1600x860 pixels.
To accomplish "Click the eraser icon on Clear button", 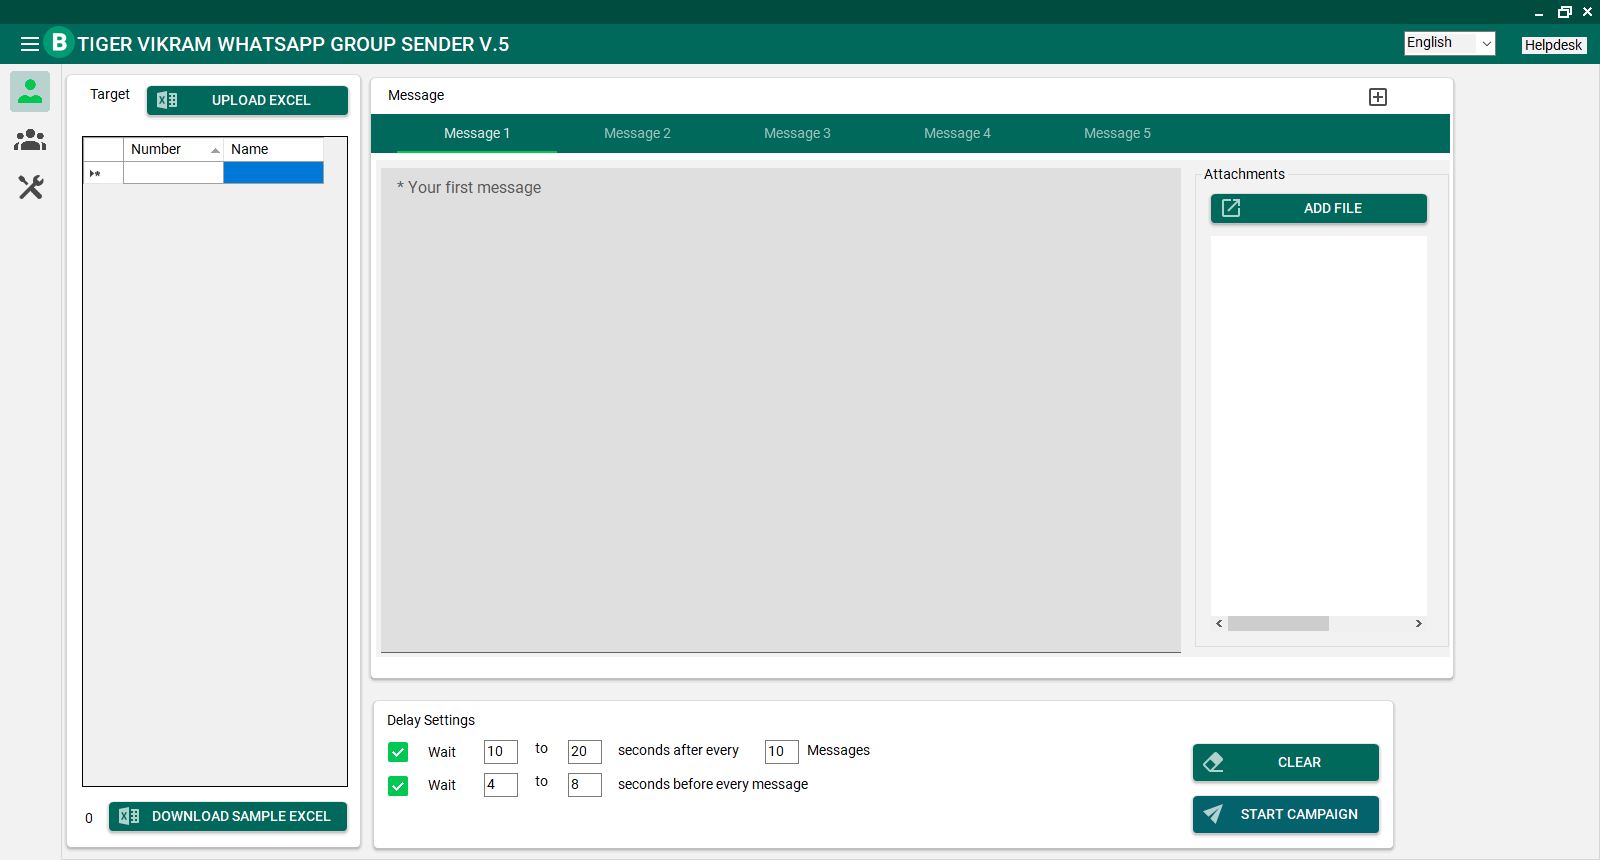I will 1213,762.
